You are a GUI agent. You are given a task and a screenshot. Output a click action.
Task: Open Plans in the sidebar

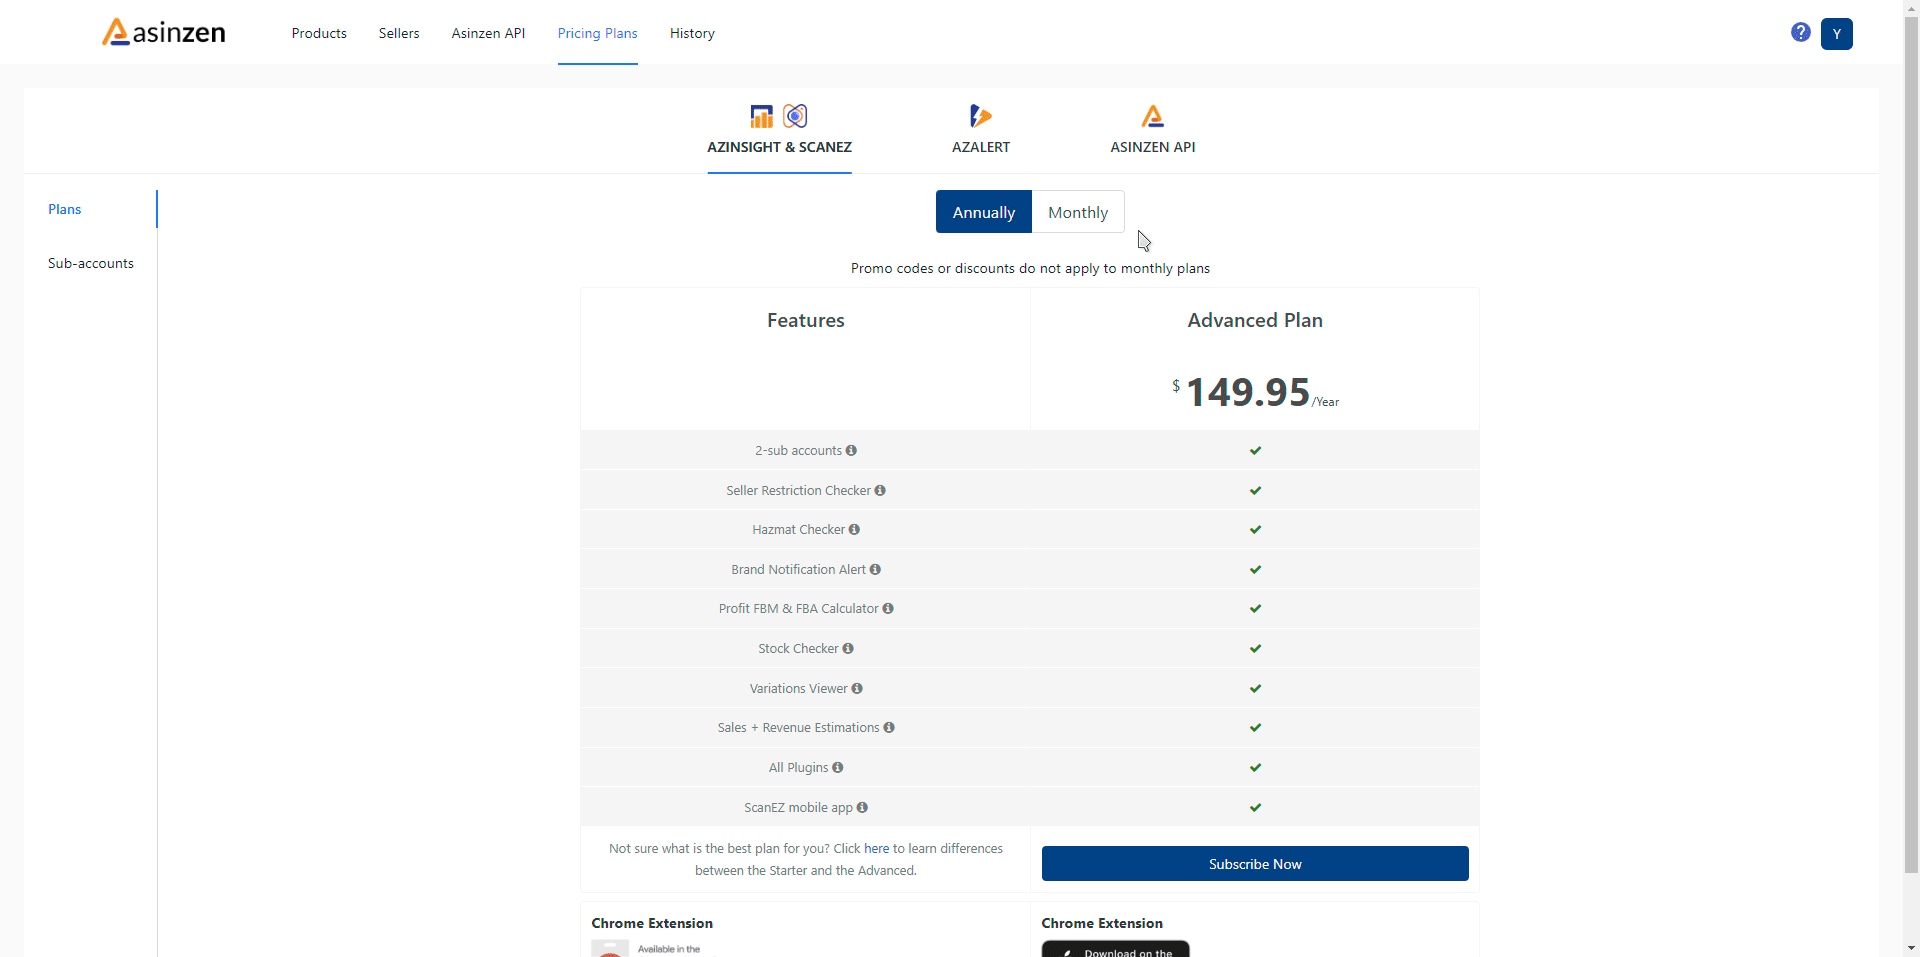click(x=65, y=209)
